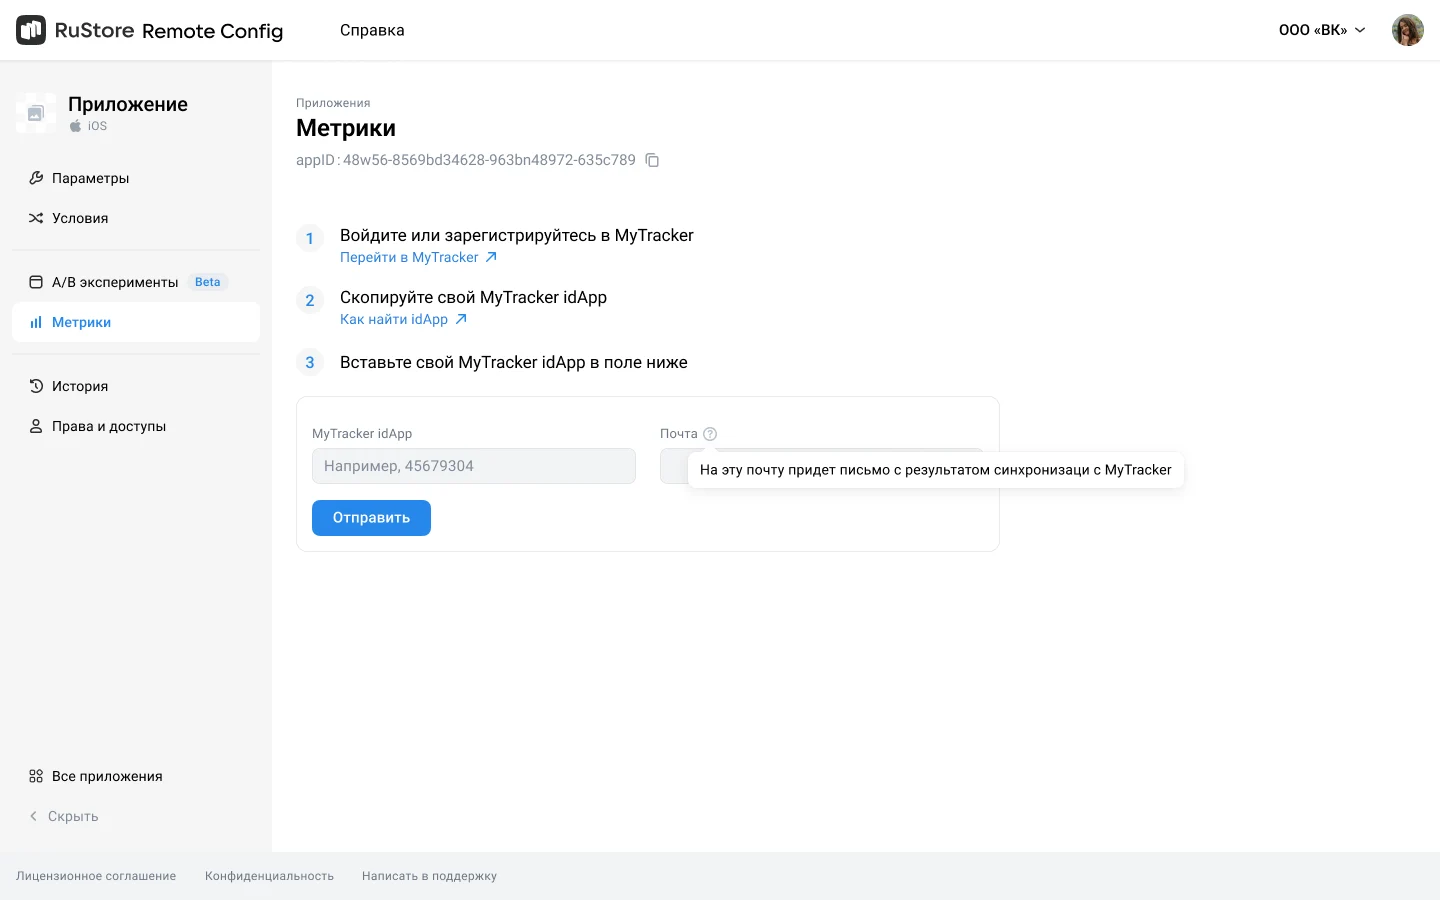Open the Справка menu

tap(372, 30)
